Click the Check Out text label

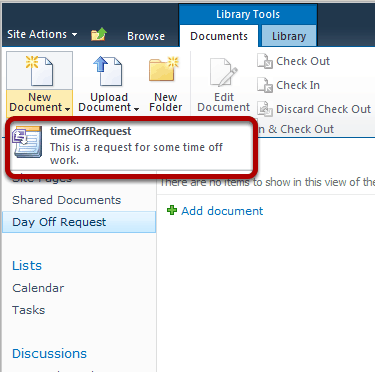(x=303, y=61)
